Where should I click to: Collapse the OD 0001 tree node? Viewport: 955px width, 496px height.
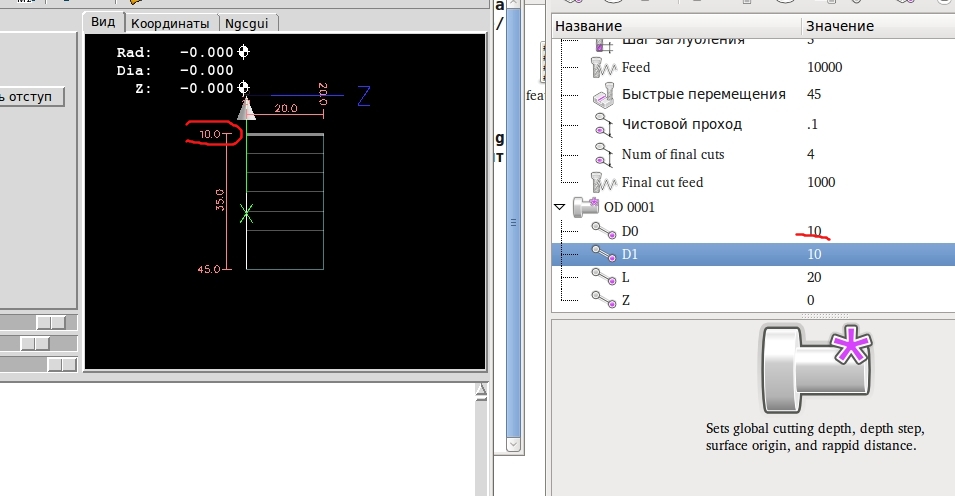tap(560, 207)
